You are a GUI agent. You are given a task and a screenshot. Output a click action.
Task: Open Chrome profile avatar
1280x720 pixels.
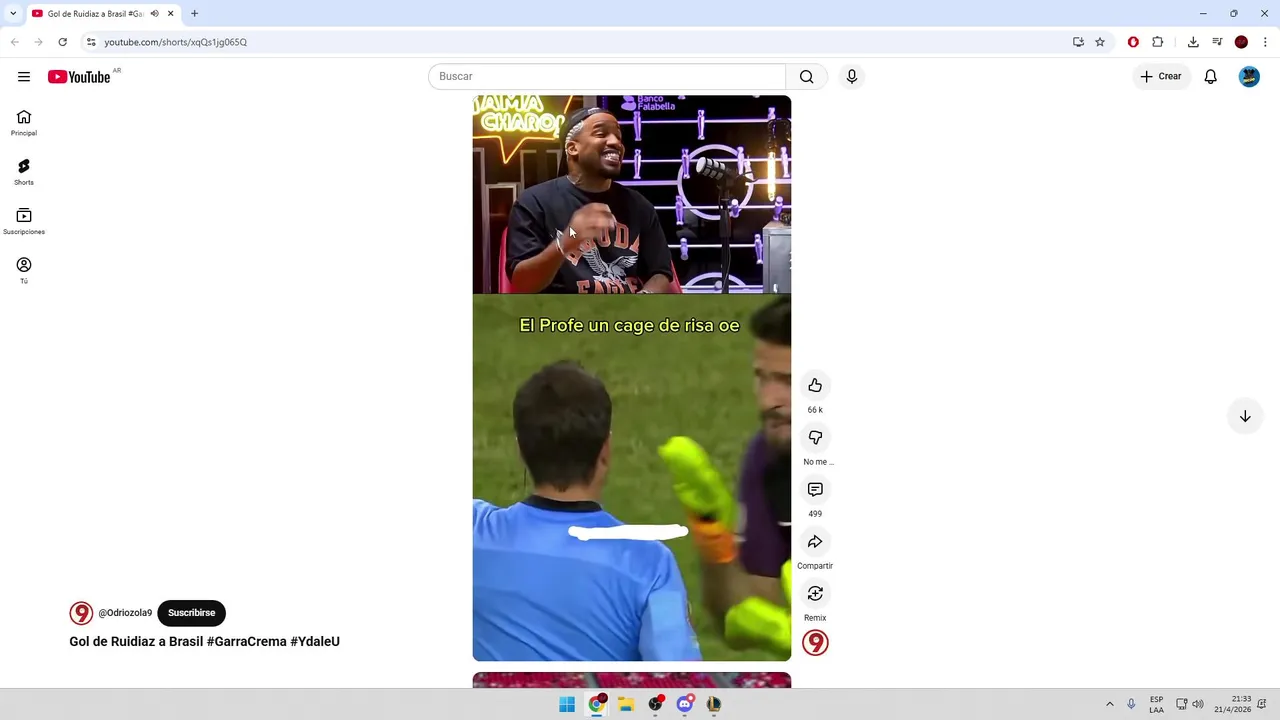click(1241, 42)
